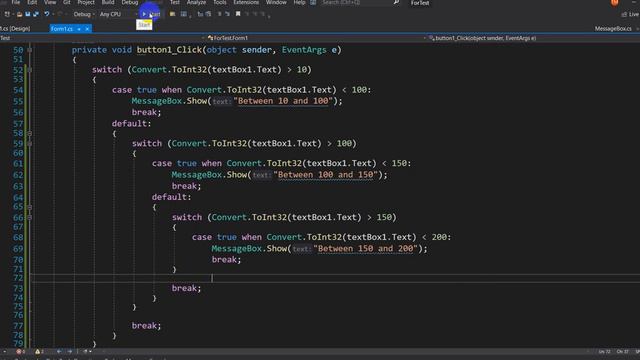
Task: Click the "Between 150 and 200" string literal
Action: tap(365, 249)
